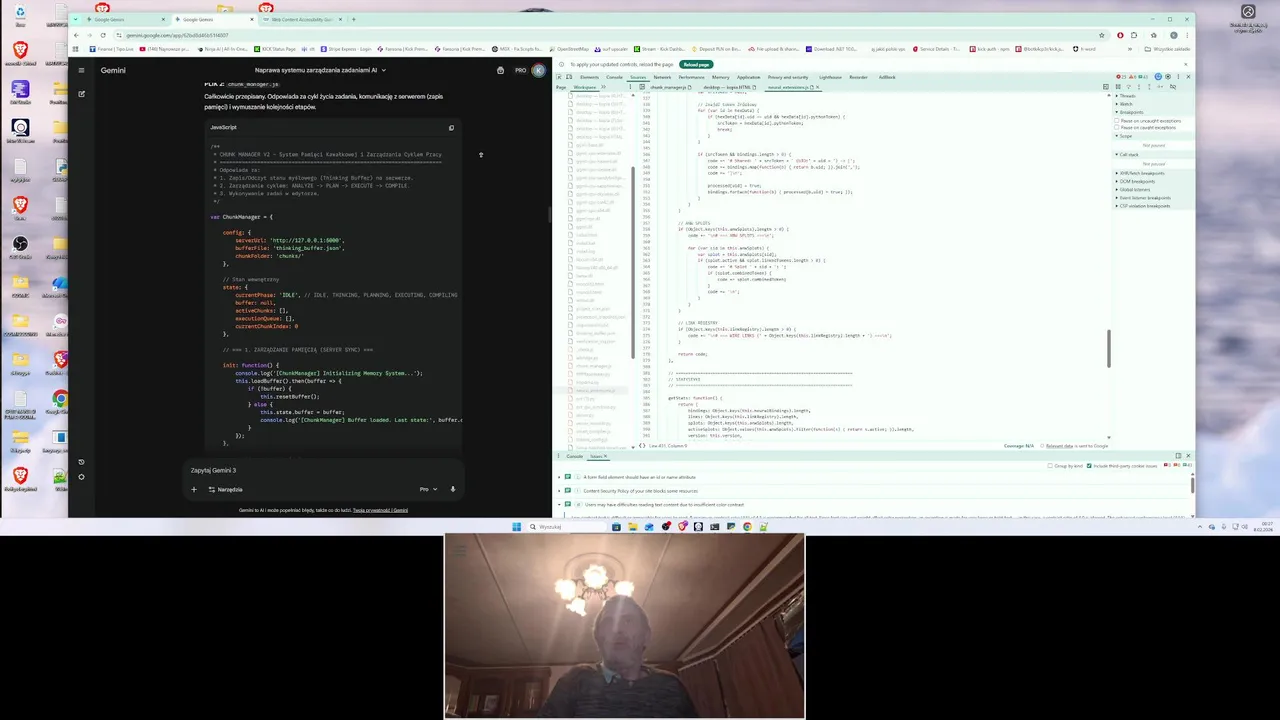Switch to the Console tab in DevTools
Screen dimensions: 1280x720
[x=614, y=77]
